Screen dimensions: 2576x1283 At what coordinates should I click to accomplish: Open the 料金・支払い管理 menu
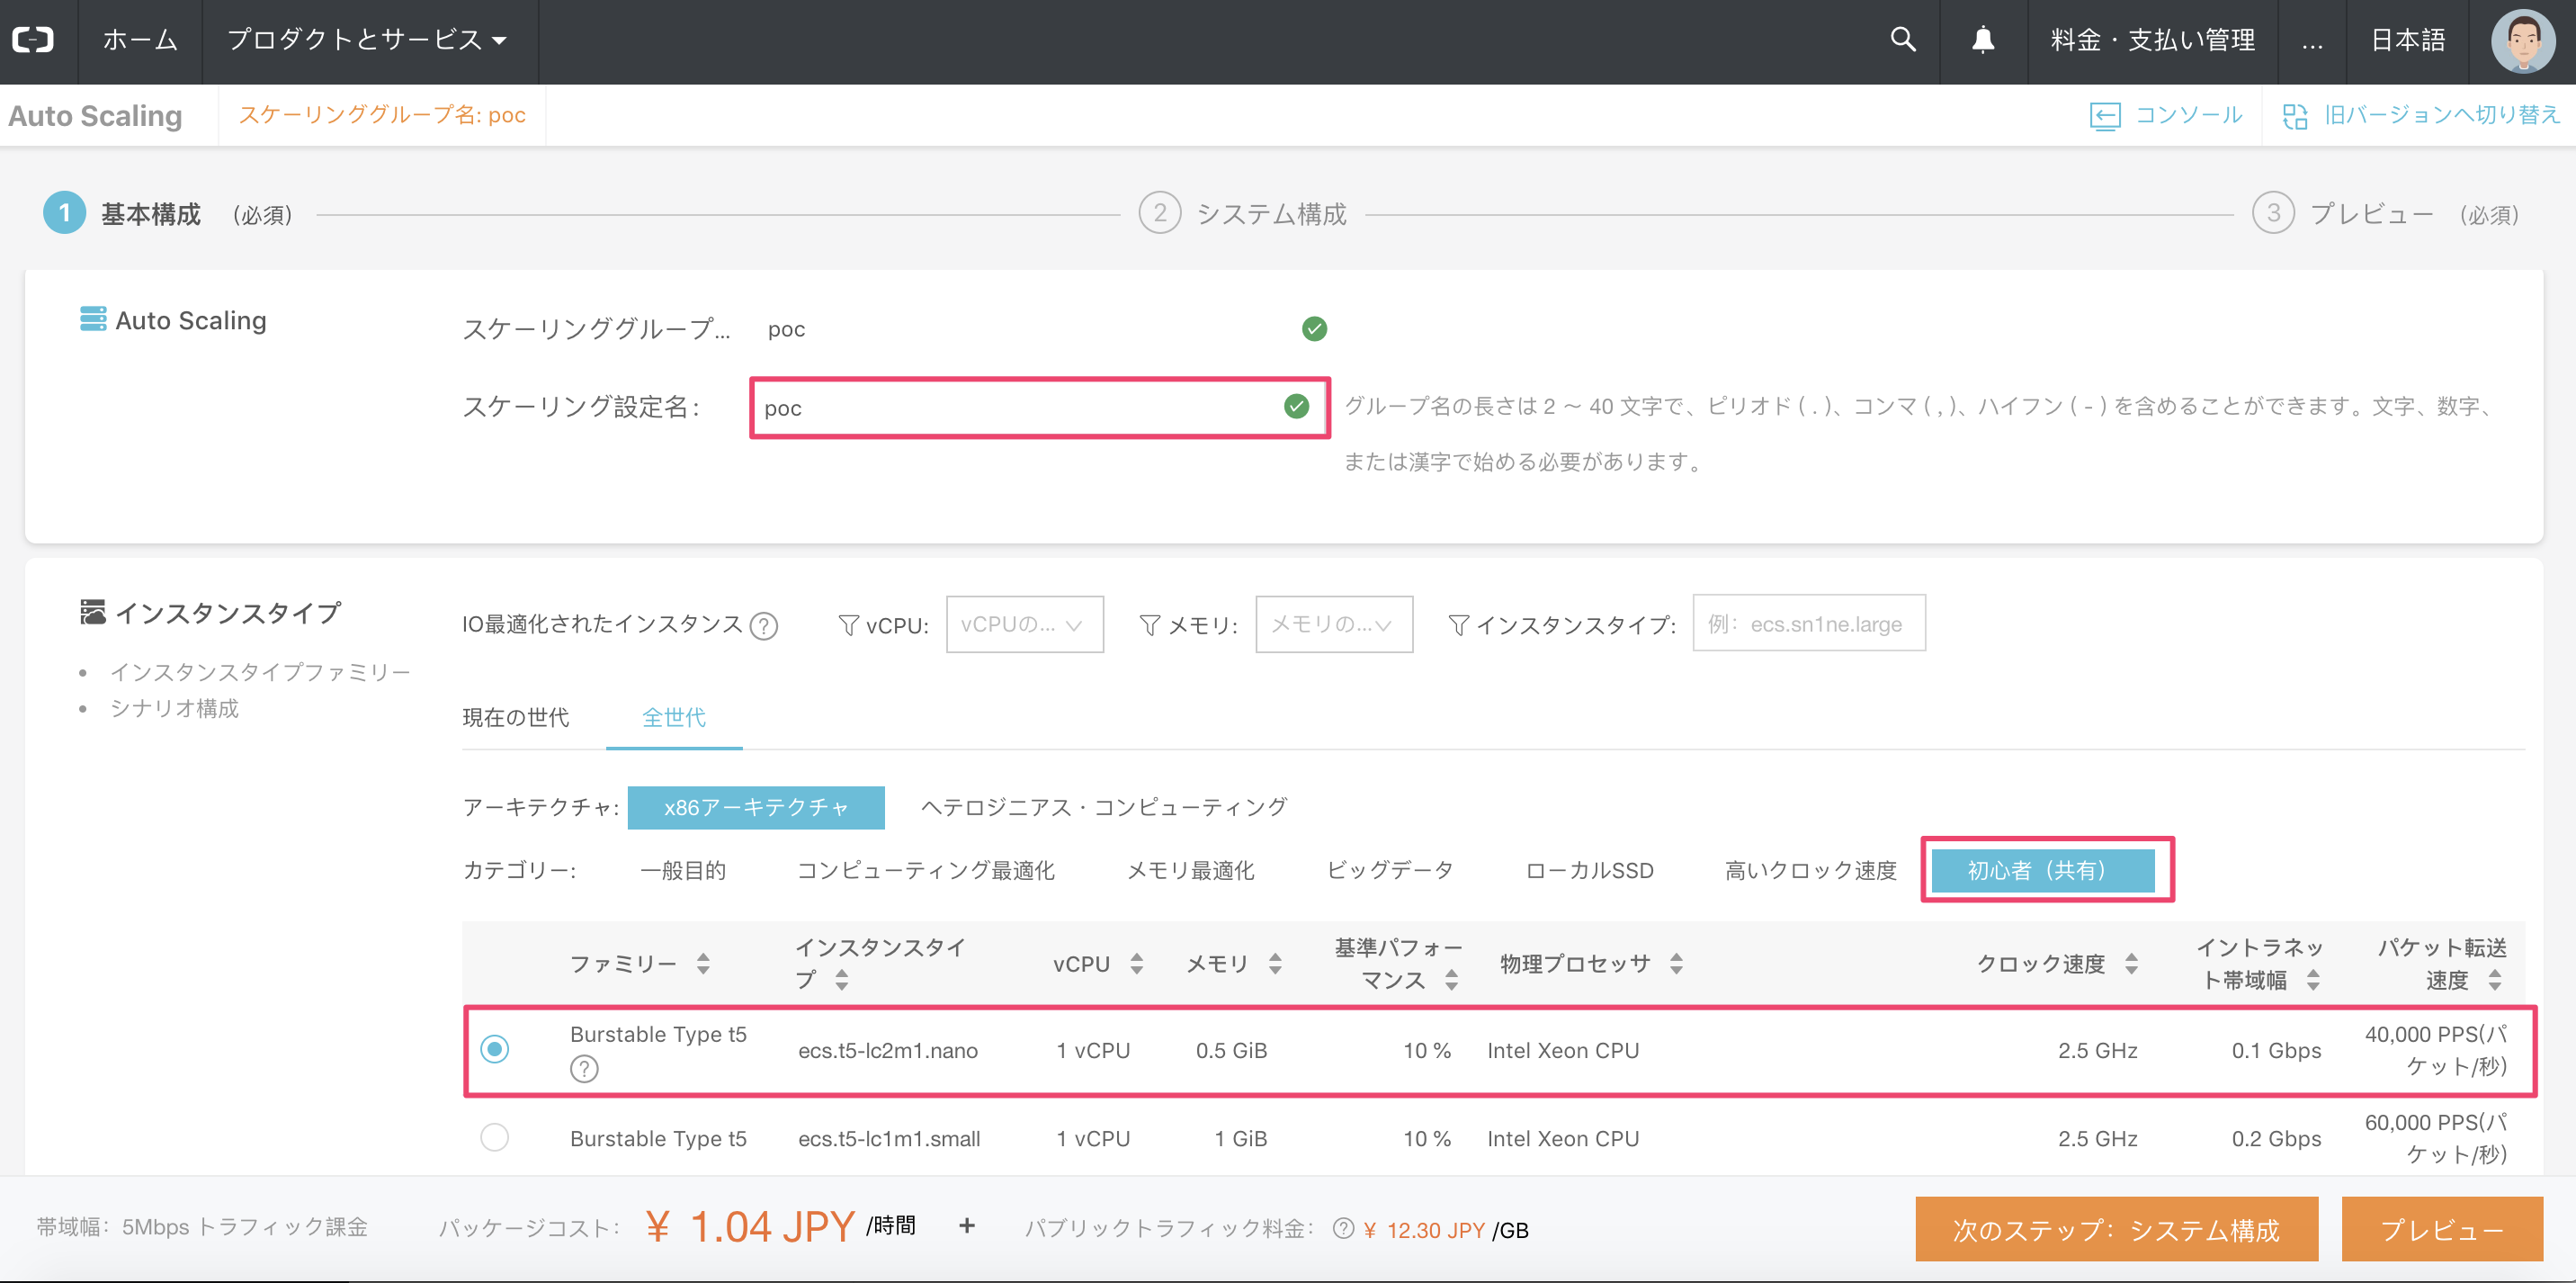click(x=2152, y=40)
